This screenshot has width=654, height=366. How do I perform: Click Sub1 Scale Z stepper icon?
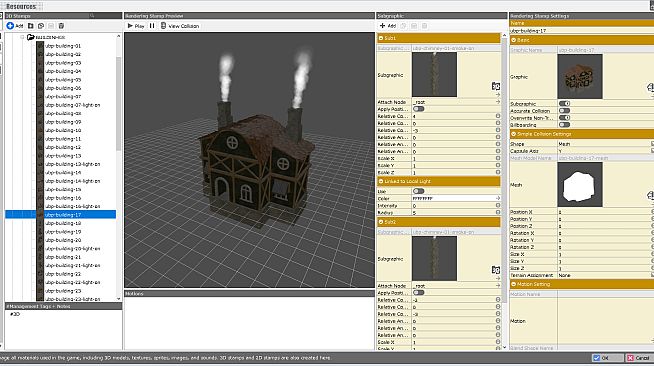pyautogui.click(x=498, y=173)
